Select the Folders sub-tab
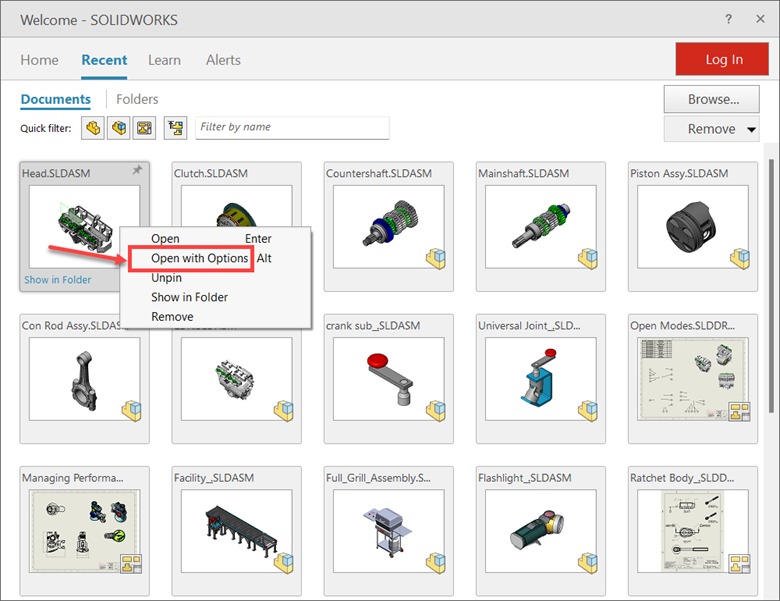 click(x=137, y=99)
